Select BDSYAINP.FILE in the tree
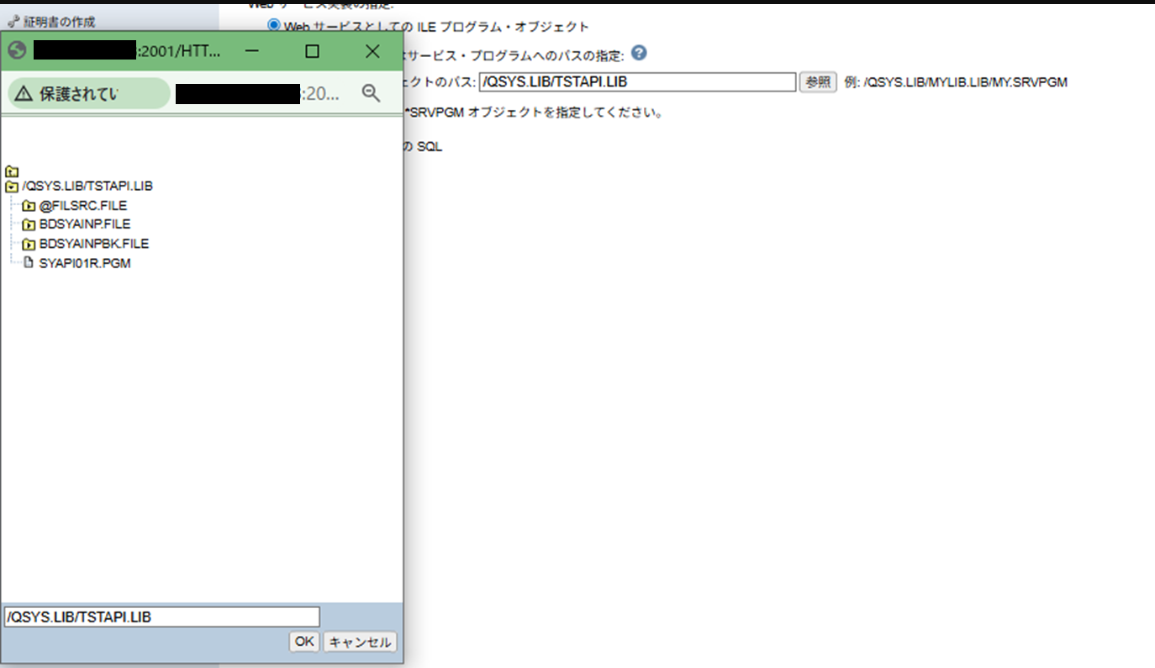Viewport: 1155px width, 668px height. pyautogui.click(x=85, y=224)
